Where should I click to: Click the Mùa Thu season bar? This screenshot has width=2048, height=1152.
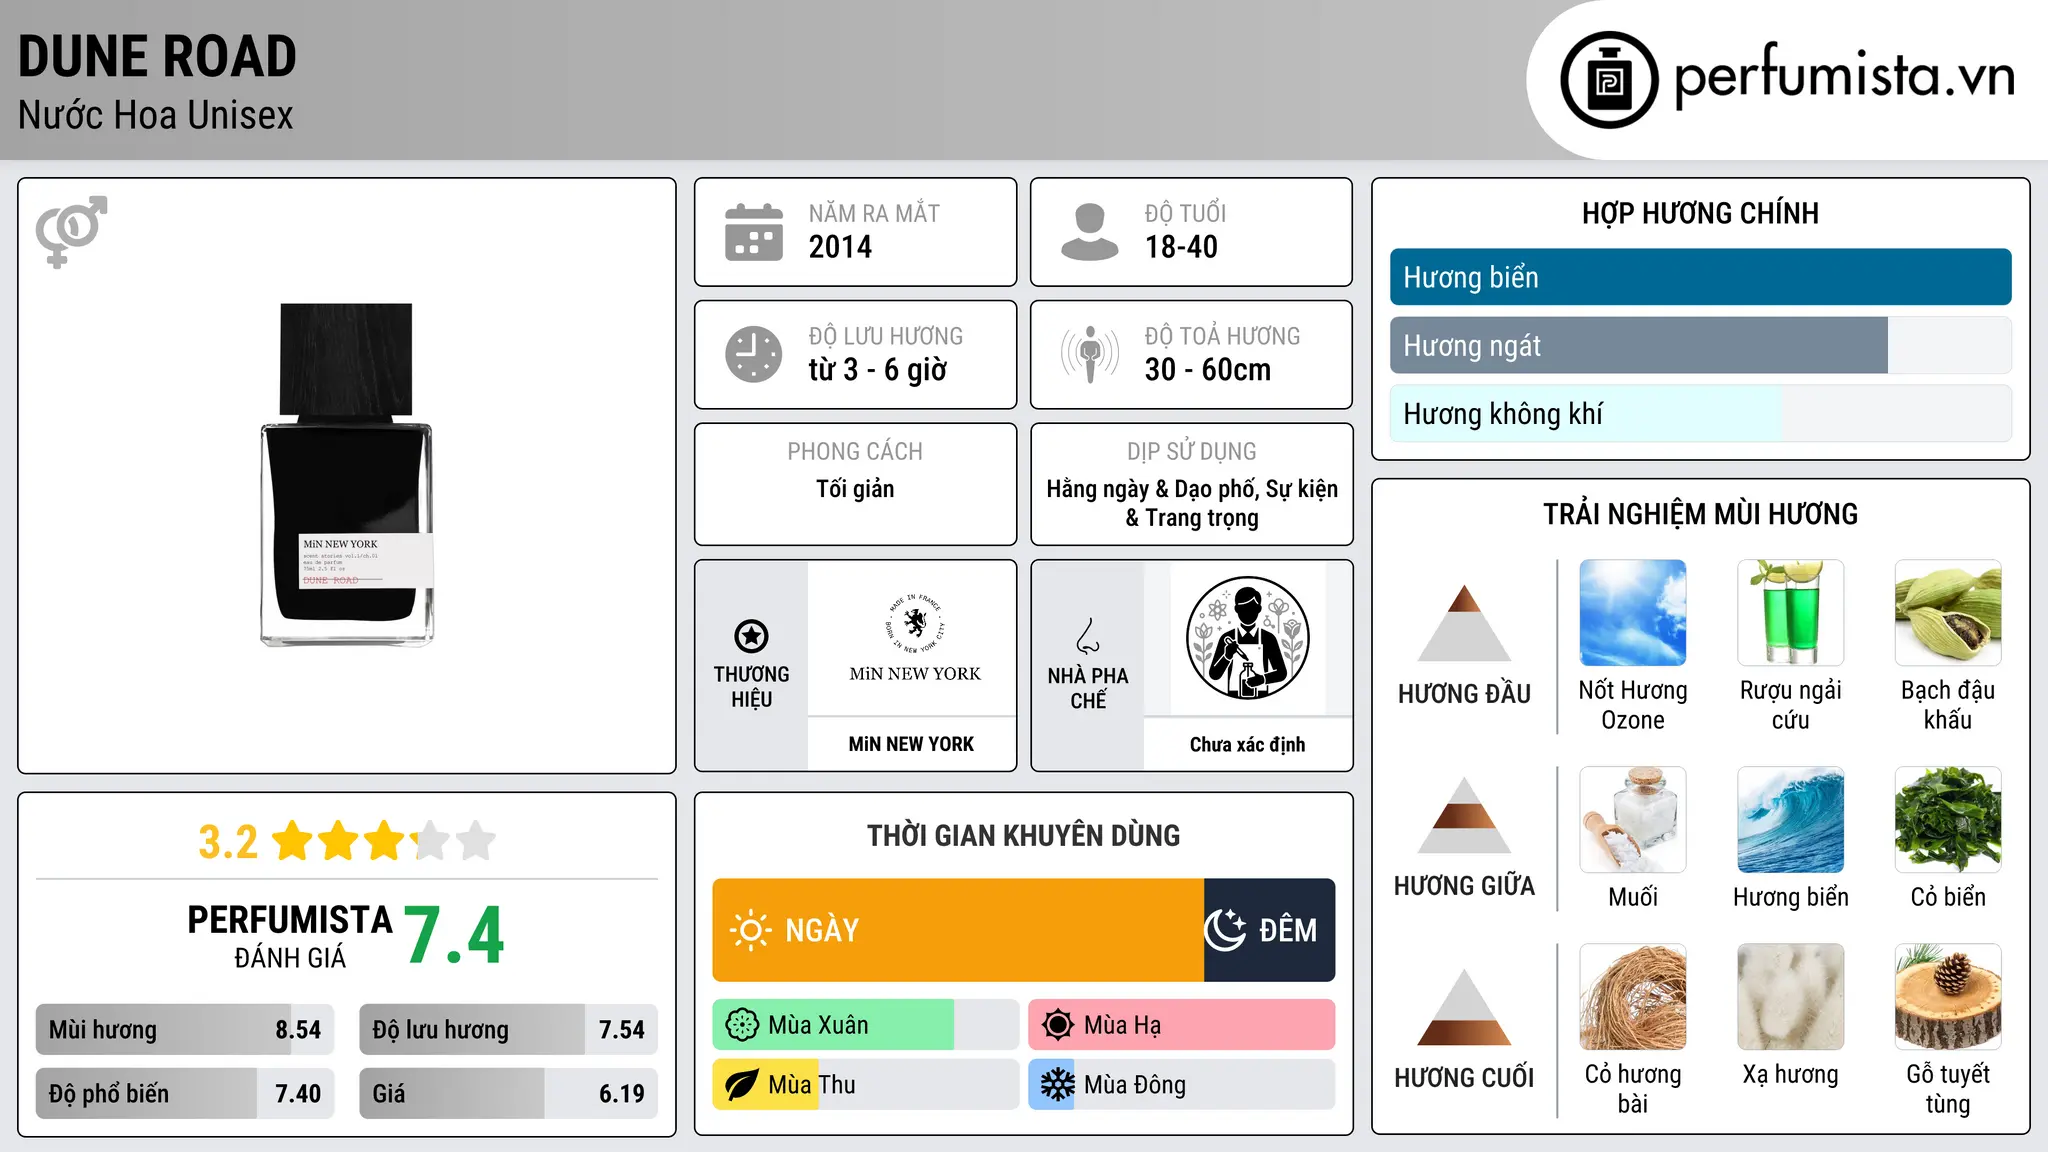coord(865,1085)
